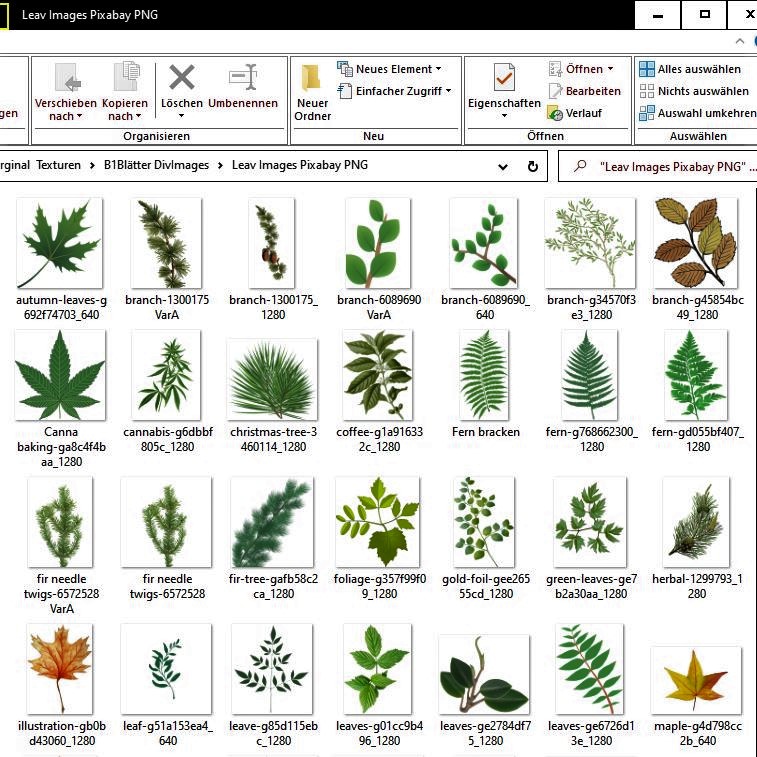Viewport: 757px width, 757px height.
Task: Select maple-g4d798cc2b_640 yellow leaf
Action: [696, 681]
